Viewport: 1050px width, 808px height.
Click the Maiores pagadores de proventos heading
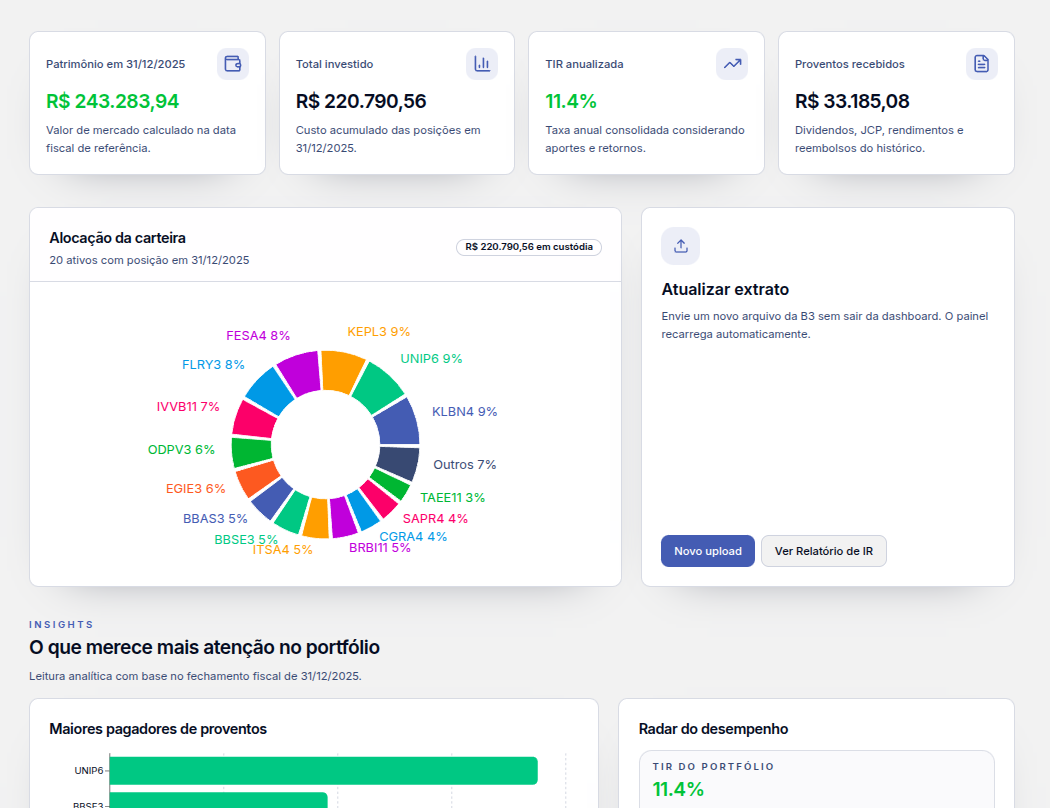pos(158,729)
